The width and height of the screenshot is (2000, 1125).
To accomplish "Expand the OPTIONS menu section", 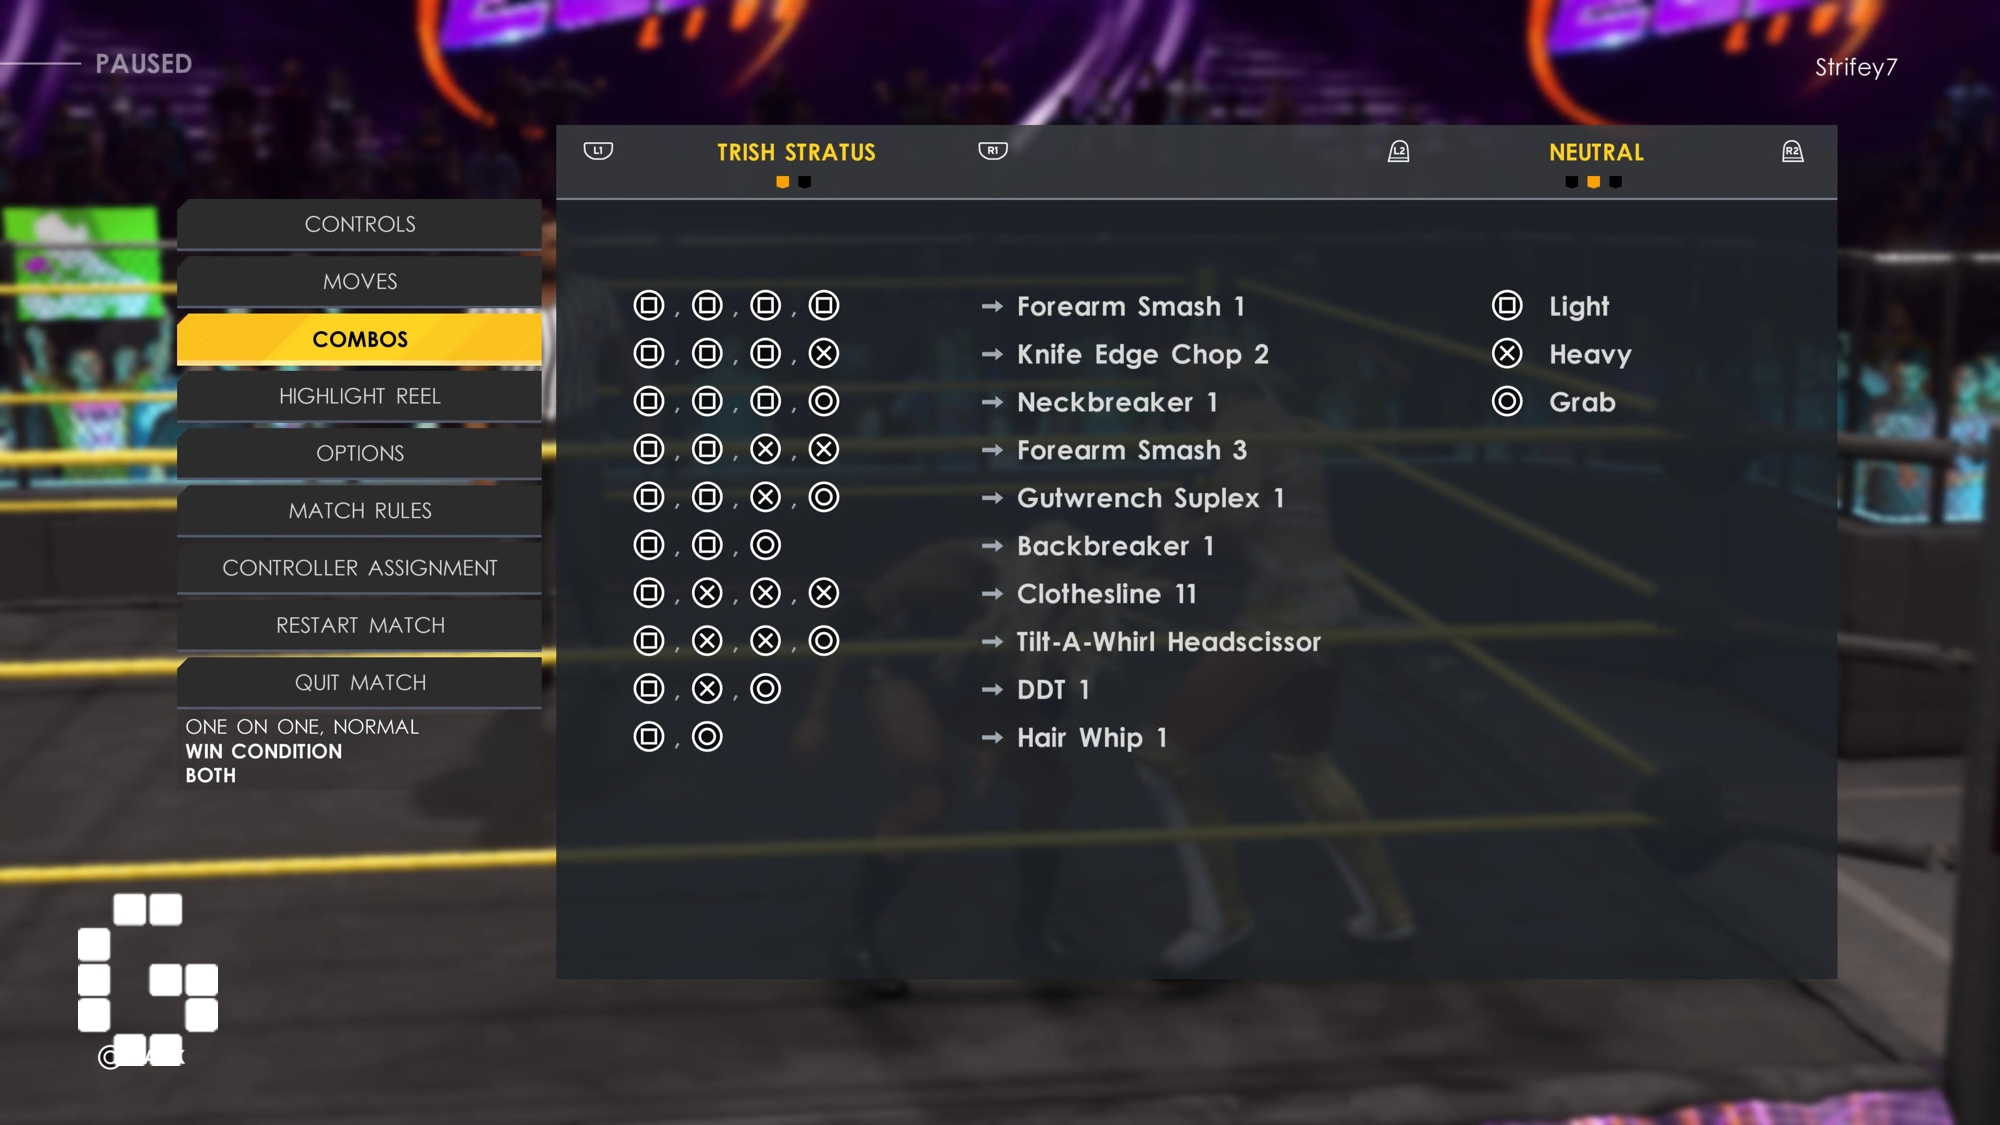I will (360, 453).
